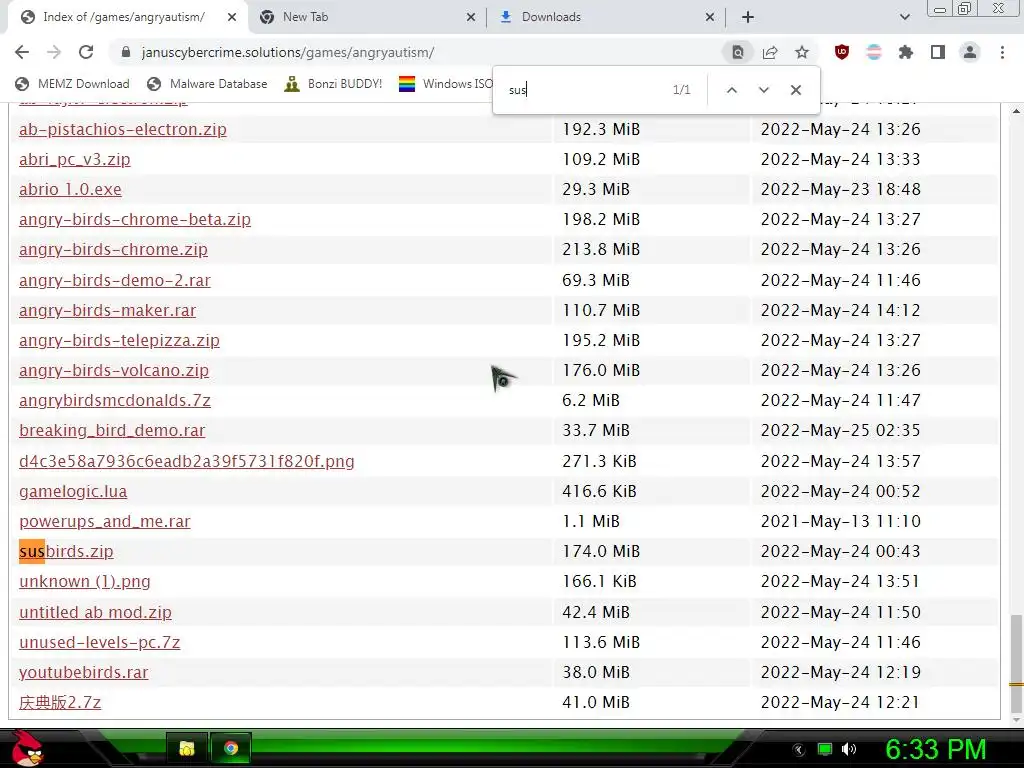Image resolution: width=1024 pixels, height=768 pixels.
Task: Open a new browser tab
Action: [748, 17]
